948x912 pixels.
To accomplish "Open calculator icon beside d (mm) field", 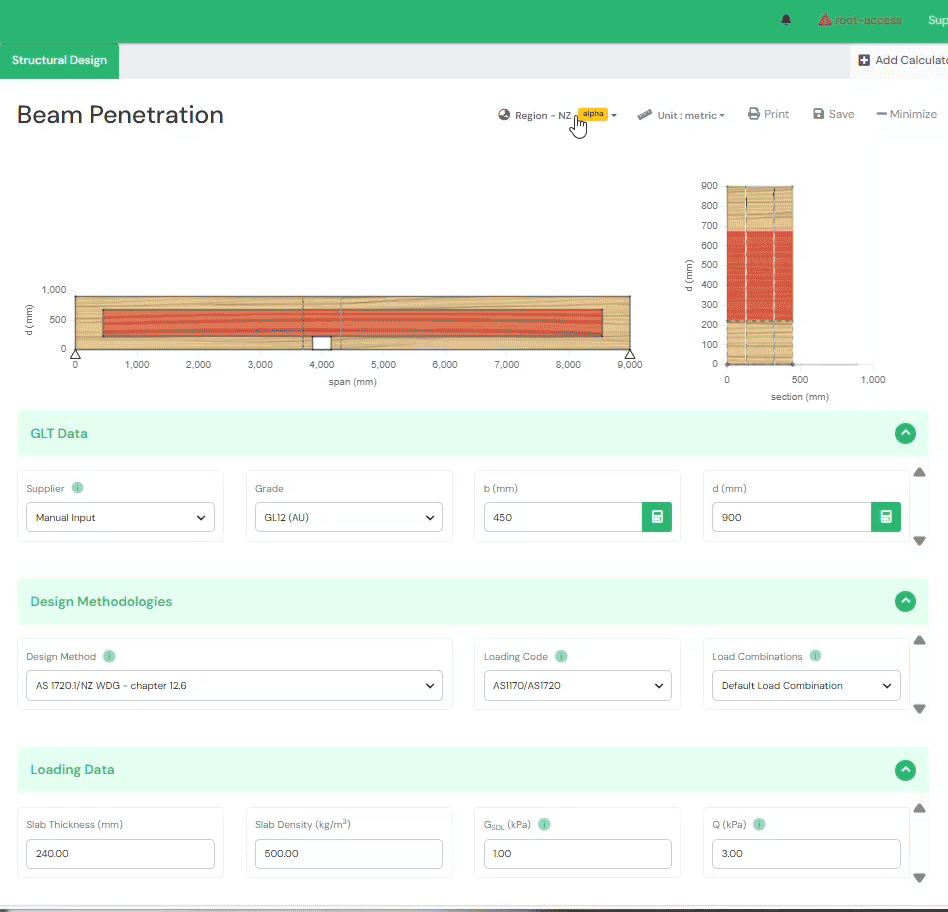I will click(x=885, y=517).
